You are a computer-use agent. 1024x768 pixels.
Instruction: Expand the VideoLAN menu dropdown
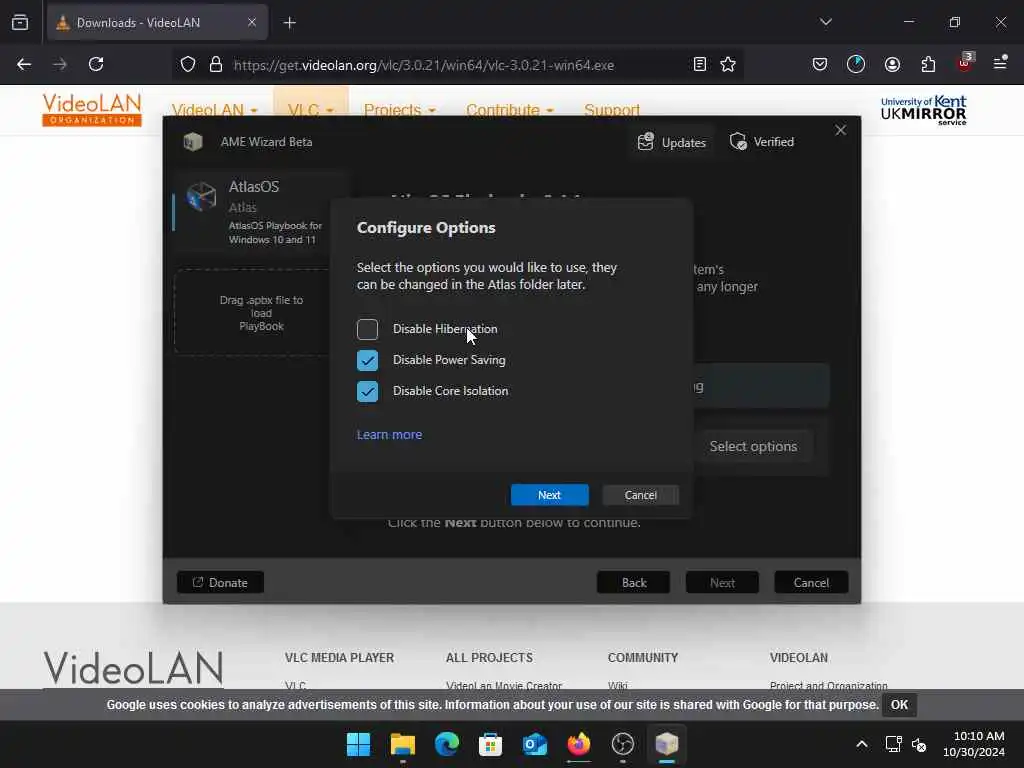tap(214, 110)
